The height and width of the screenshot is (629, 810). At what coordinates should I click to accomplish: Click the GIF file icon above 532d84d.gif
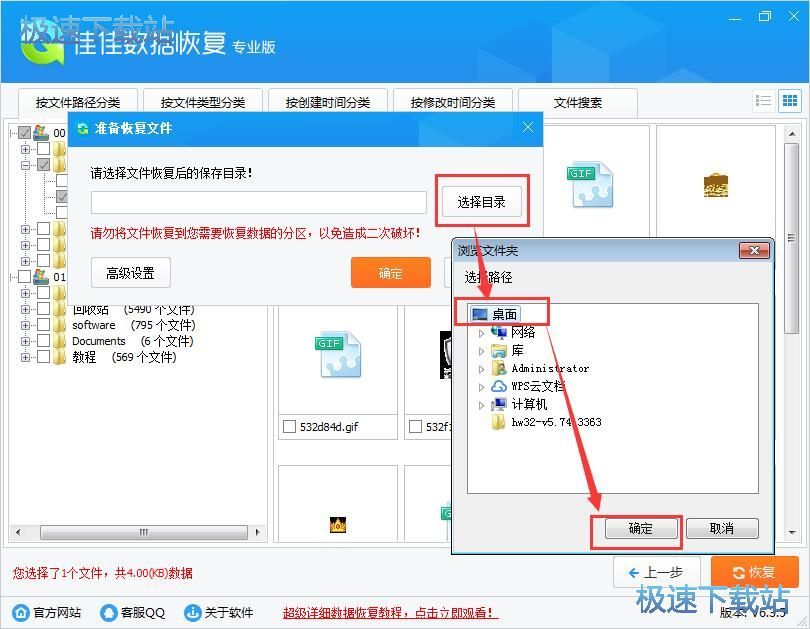pos(338,355)
